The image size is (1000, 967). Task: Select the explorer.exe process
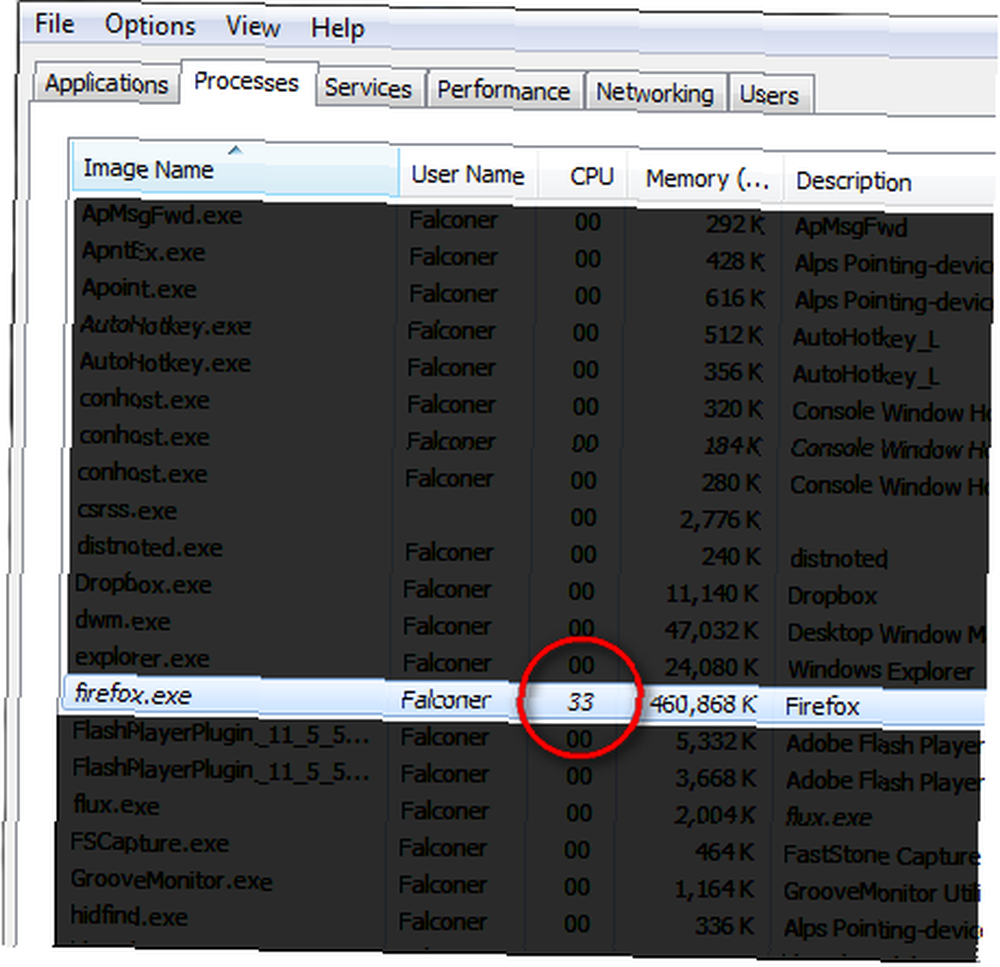tap(528, 663)
